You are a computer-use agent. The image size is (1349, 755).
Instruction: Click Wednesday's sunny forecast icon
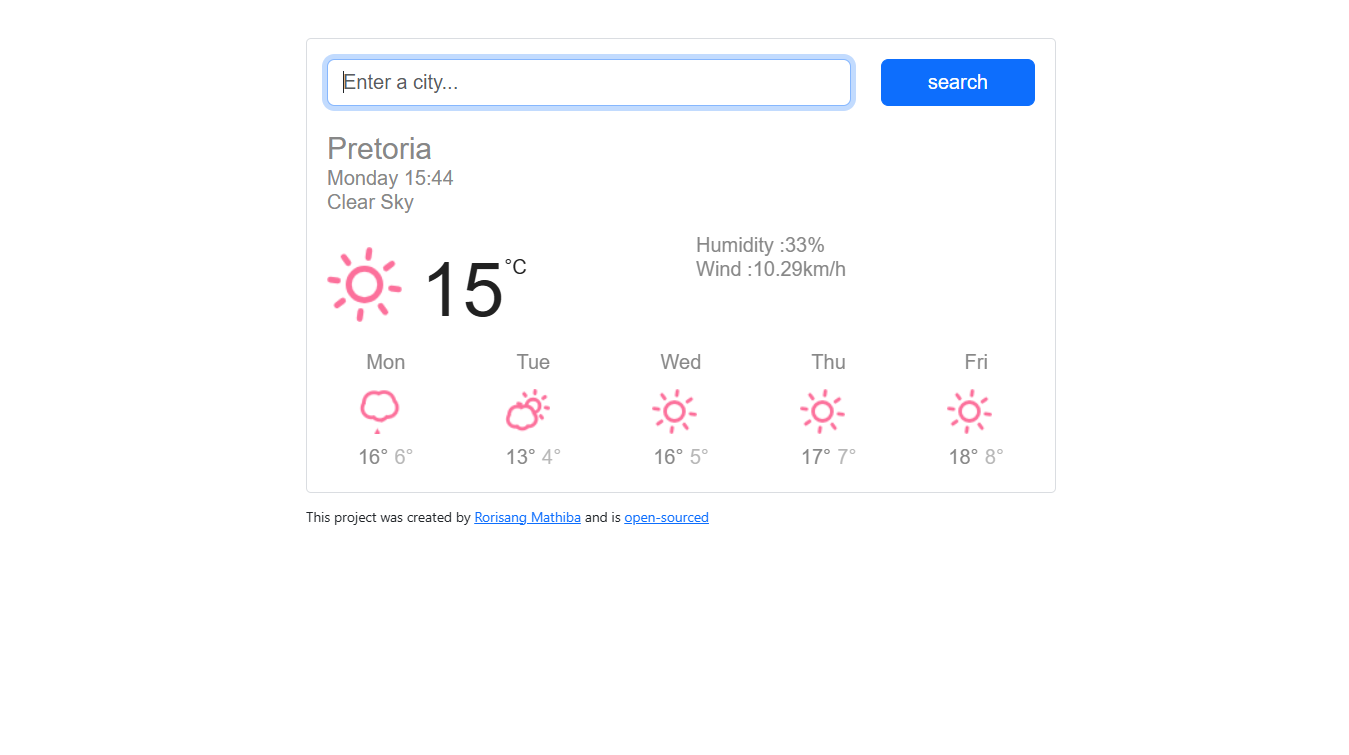coord(675,411)
